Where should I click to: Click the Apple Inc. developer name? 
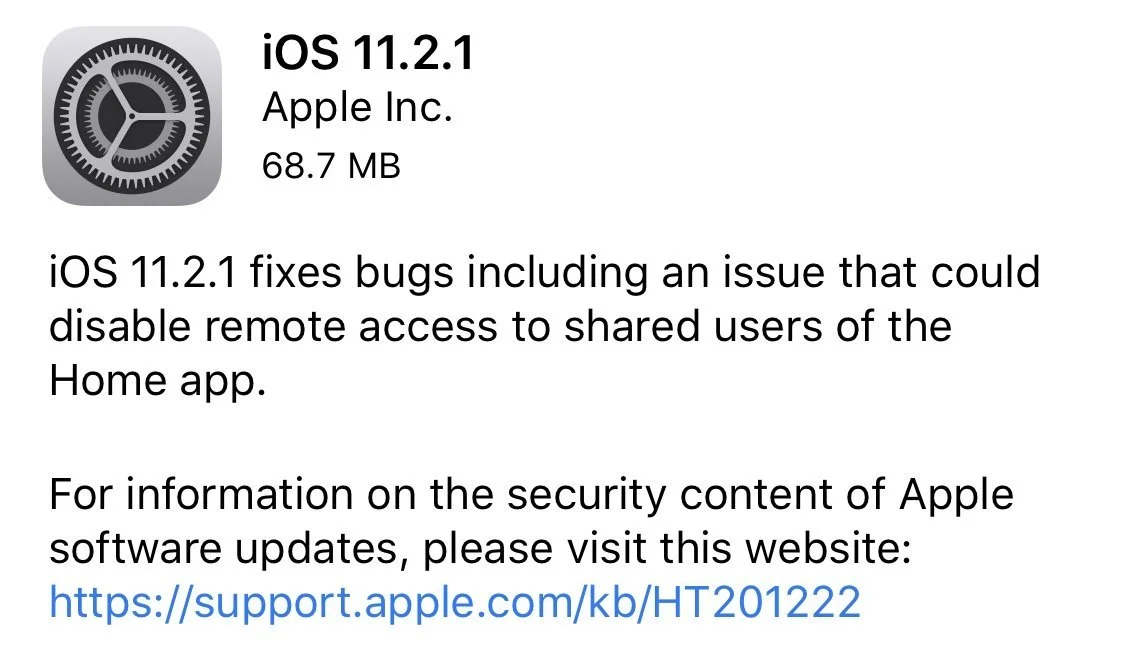click(357, 108)
